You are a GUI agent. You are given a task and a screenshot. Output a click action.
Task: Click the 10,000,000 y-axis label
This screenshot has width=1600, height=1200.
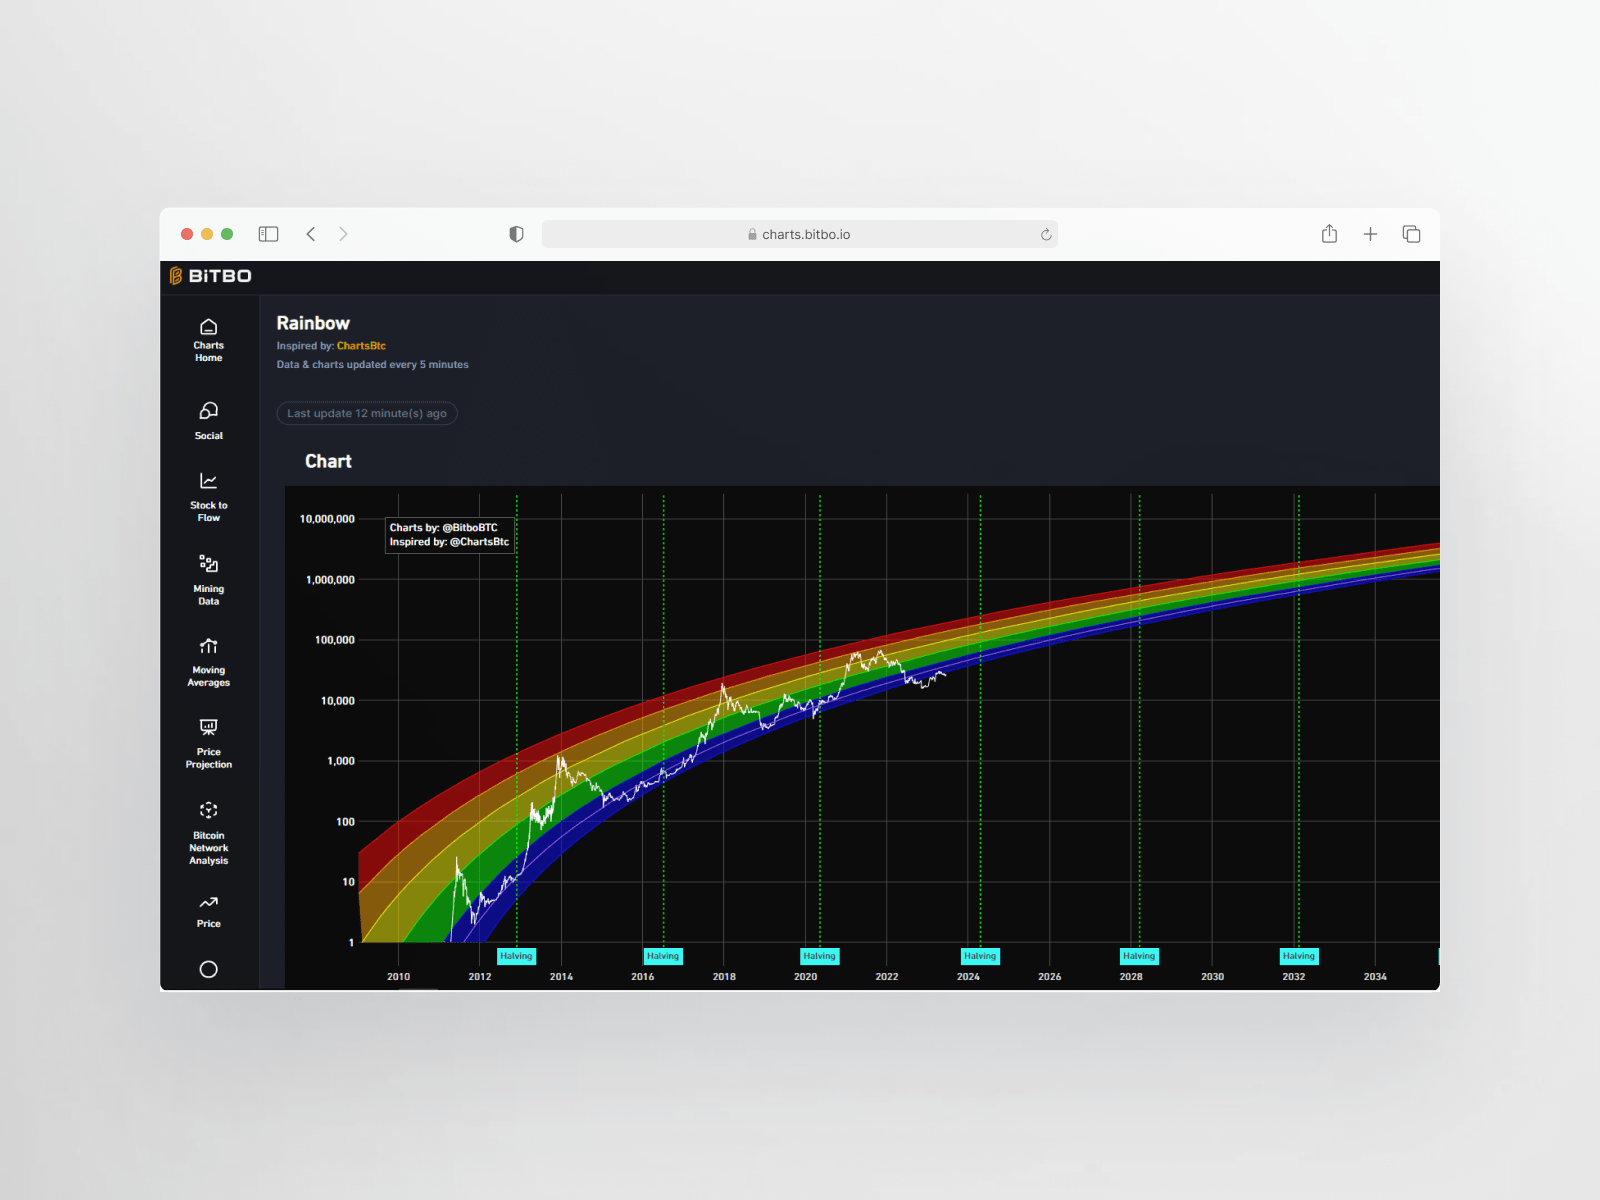click(327, 519)
